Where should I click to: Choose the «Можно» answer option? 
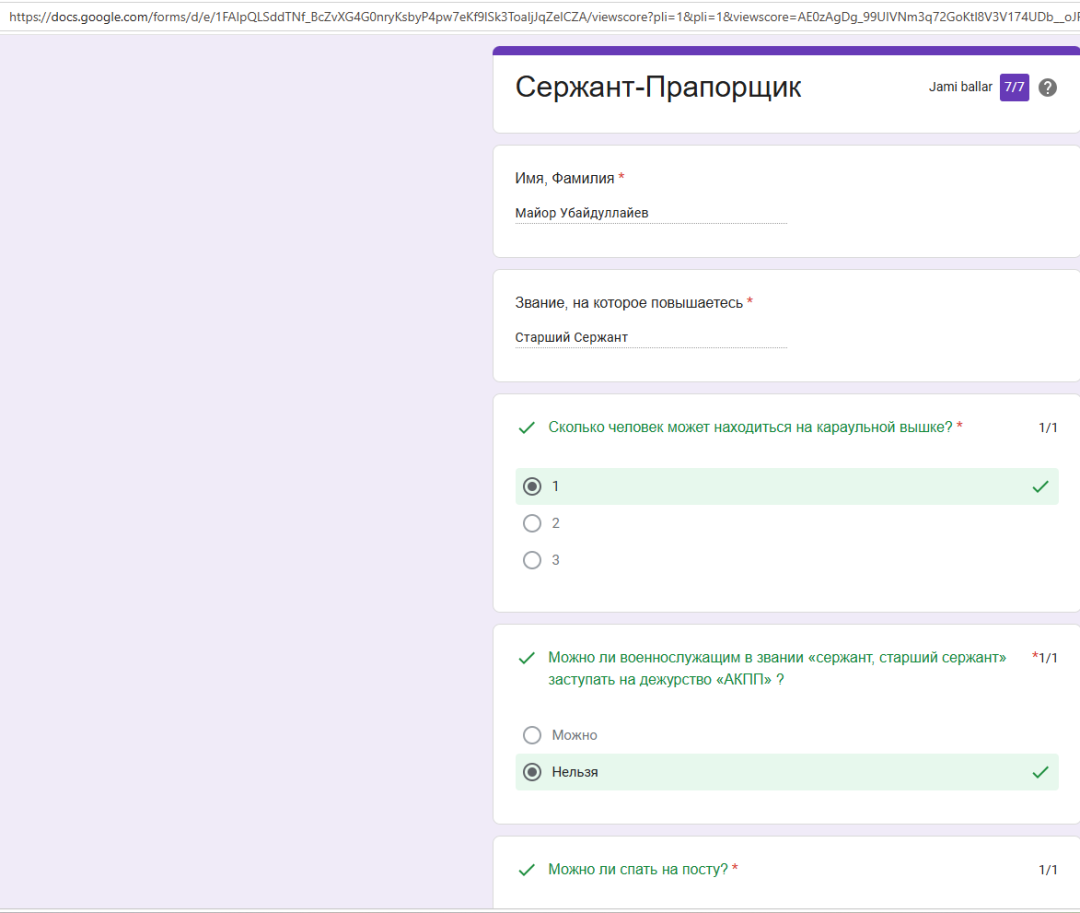click(x=532, y=734)
